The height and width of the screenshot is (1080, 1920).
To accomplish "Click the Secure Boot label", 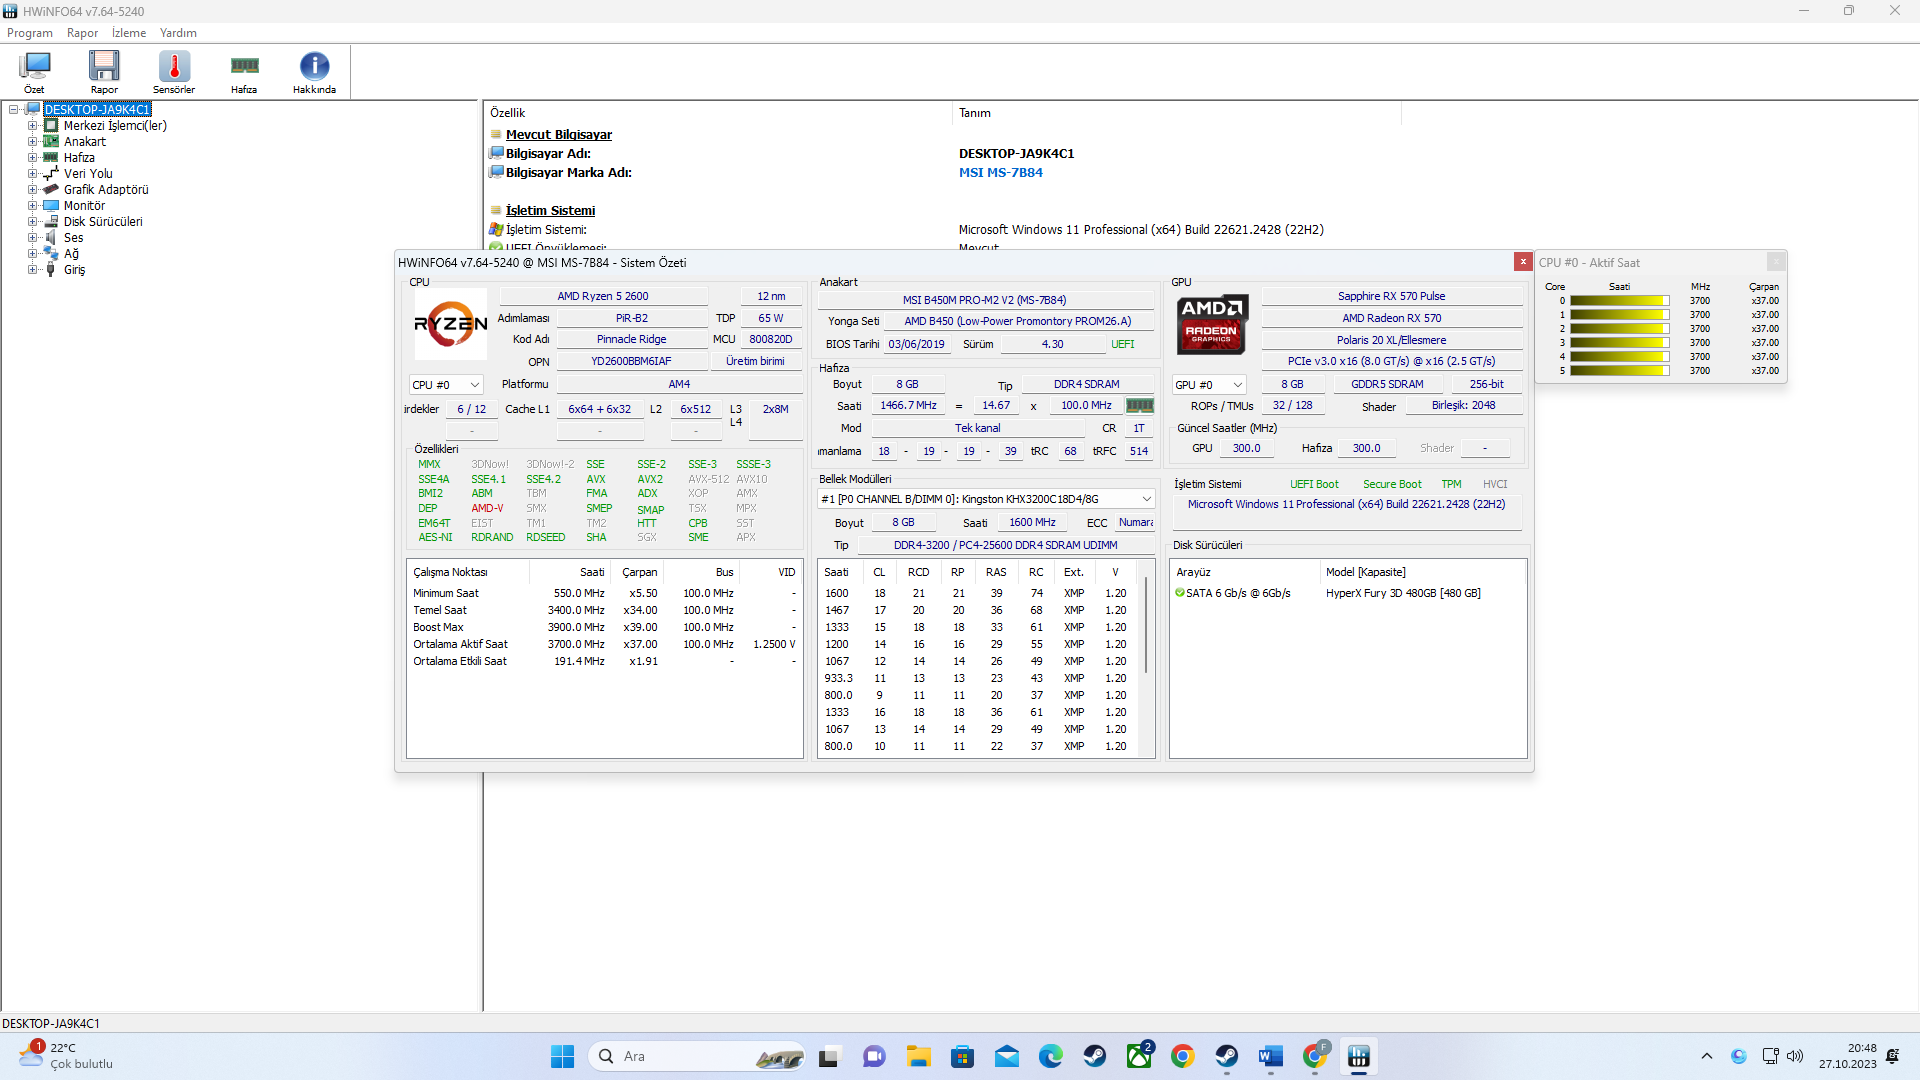I will click(x=1391, y=484).
